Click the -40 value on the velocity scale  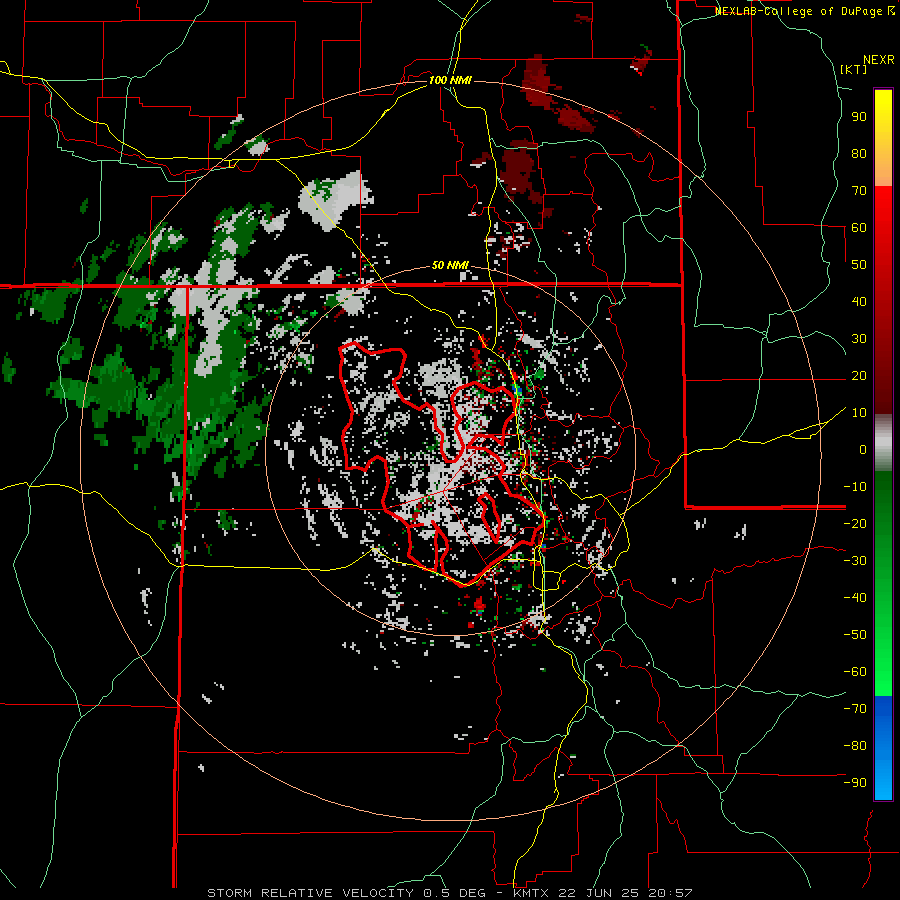(x=855, y=598)
